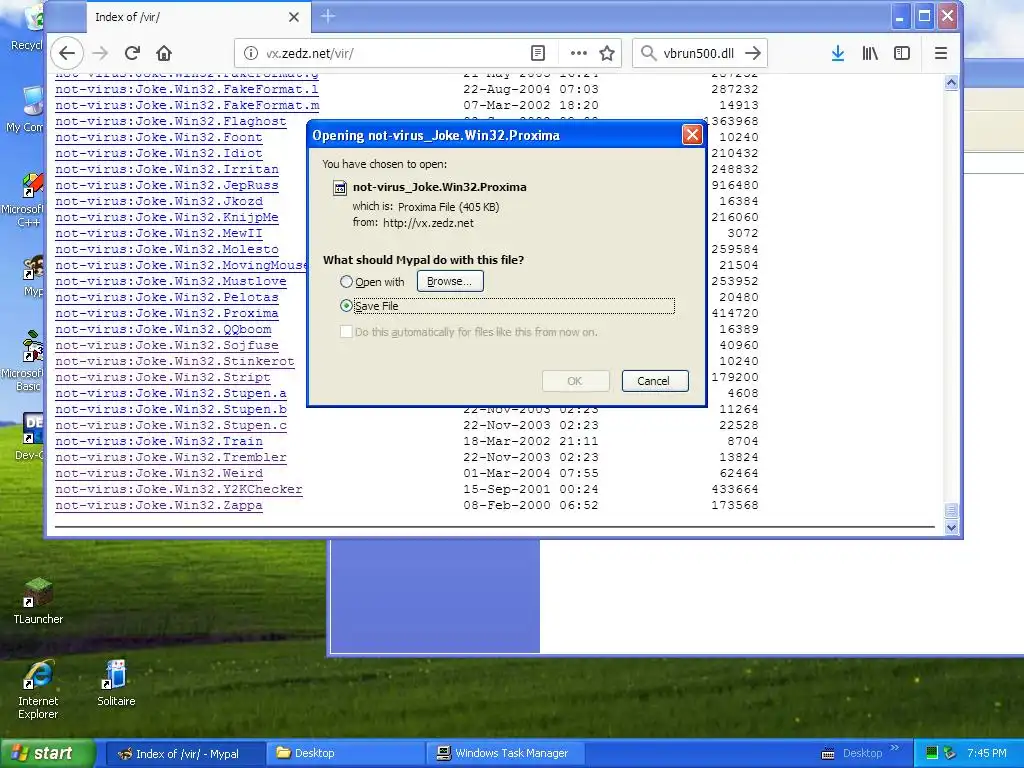Screen dimensions: 1024x768
Task: Open the Joke.Win32.Mustlove link
Action: pos(170,281)
